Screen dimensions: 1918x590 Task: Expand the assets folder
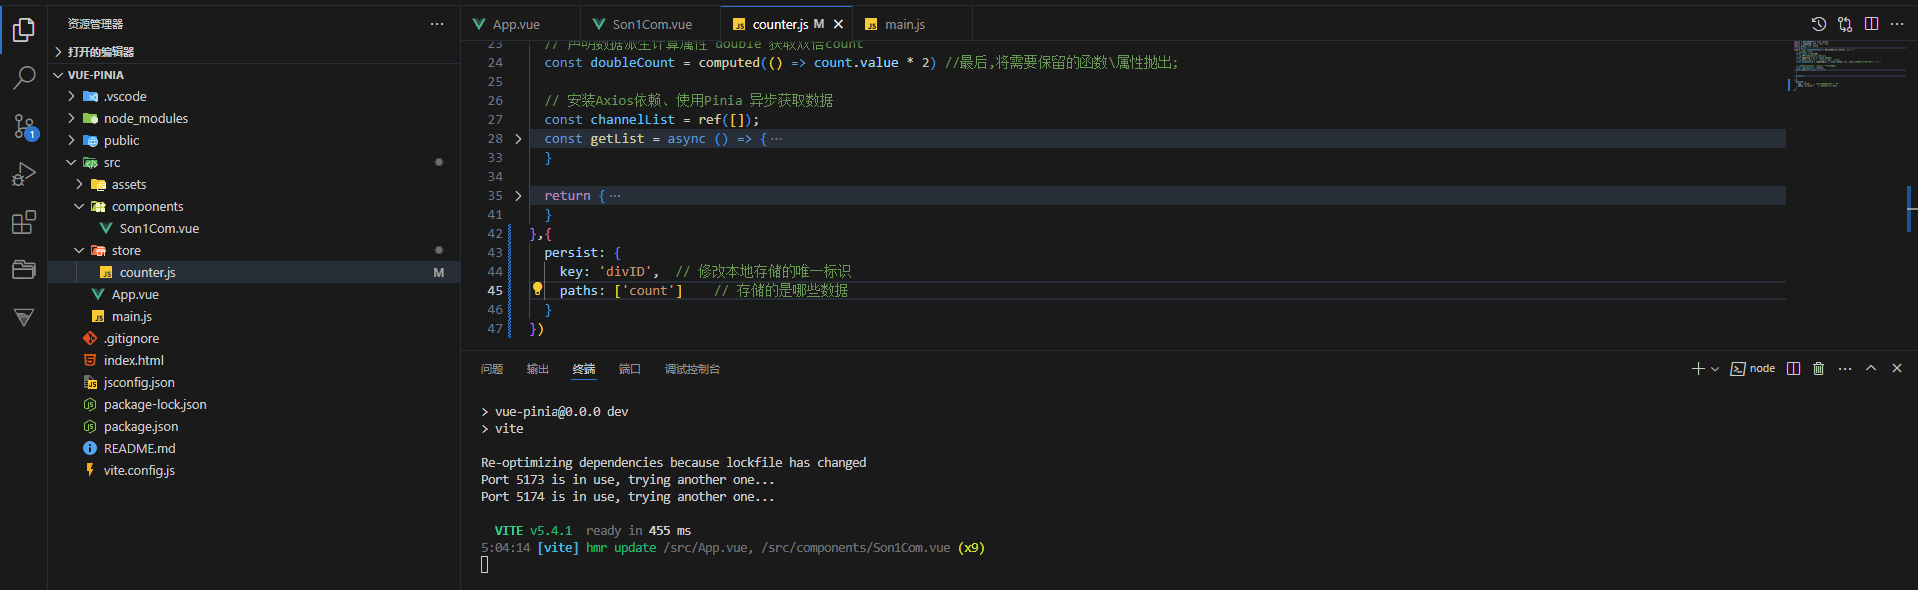pyautogui.click(x=254, y=185)
